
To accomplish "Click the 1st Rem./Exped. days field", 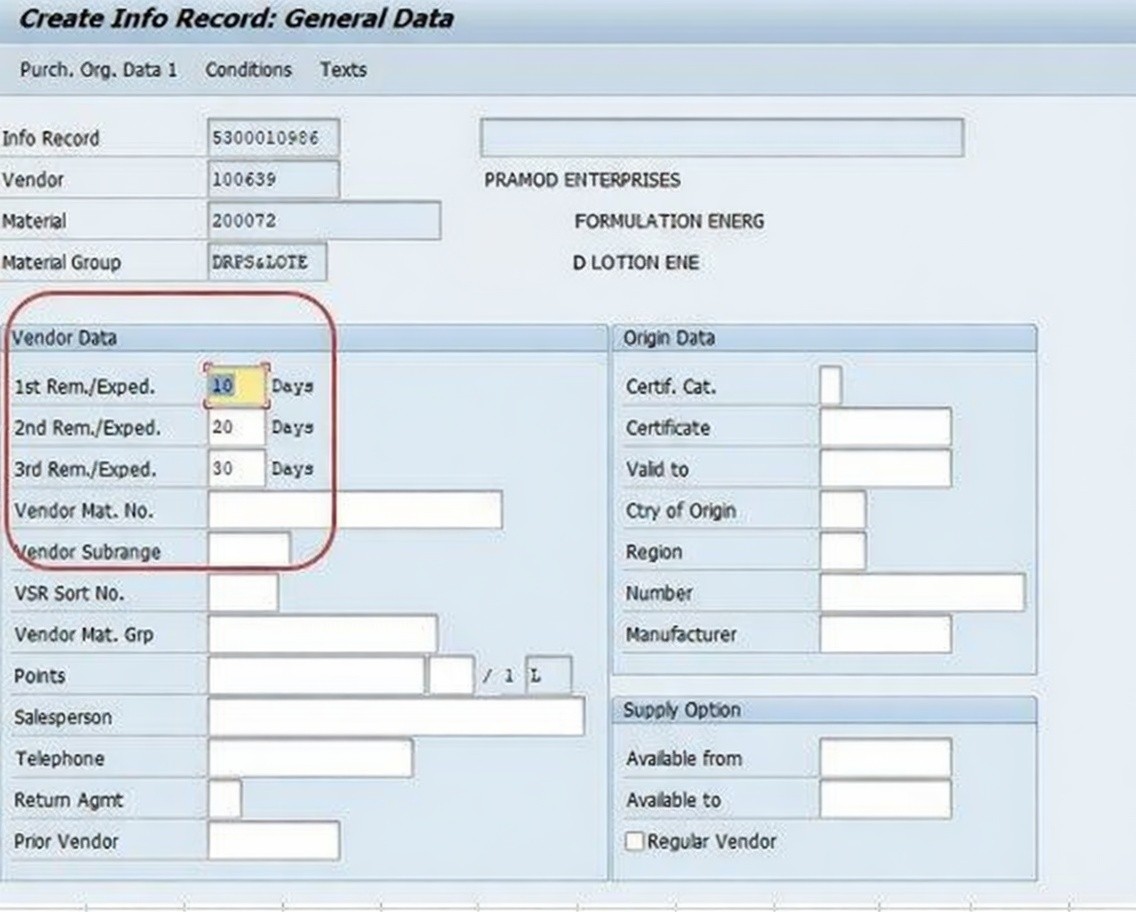I will point(237,386).
